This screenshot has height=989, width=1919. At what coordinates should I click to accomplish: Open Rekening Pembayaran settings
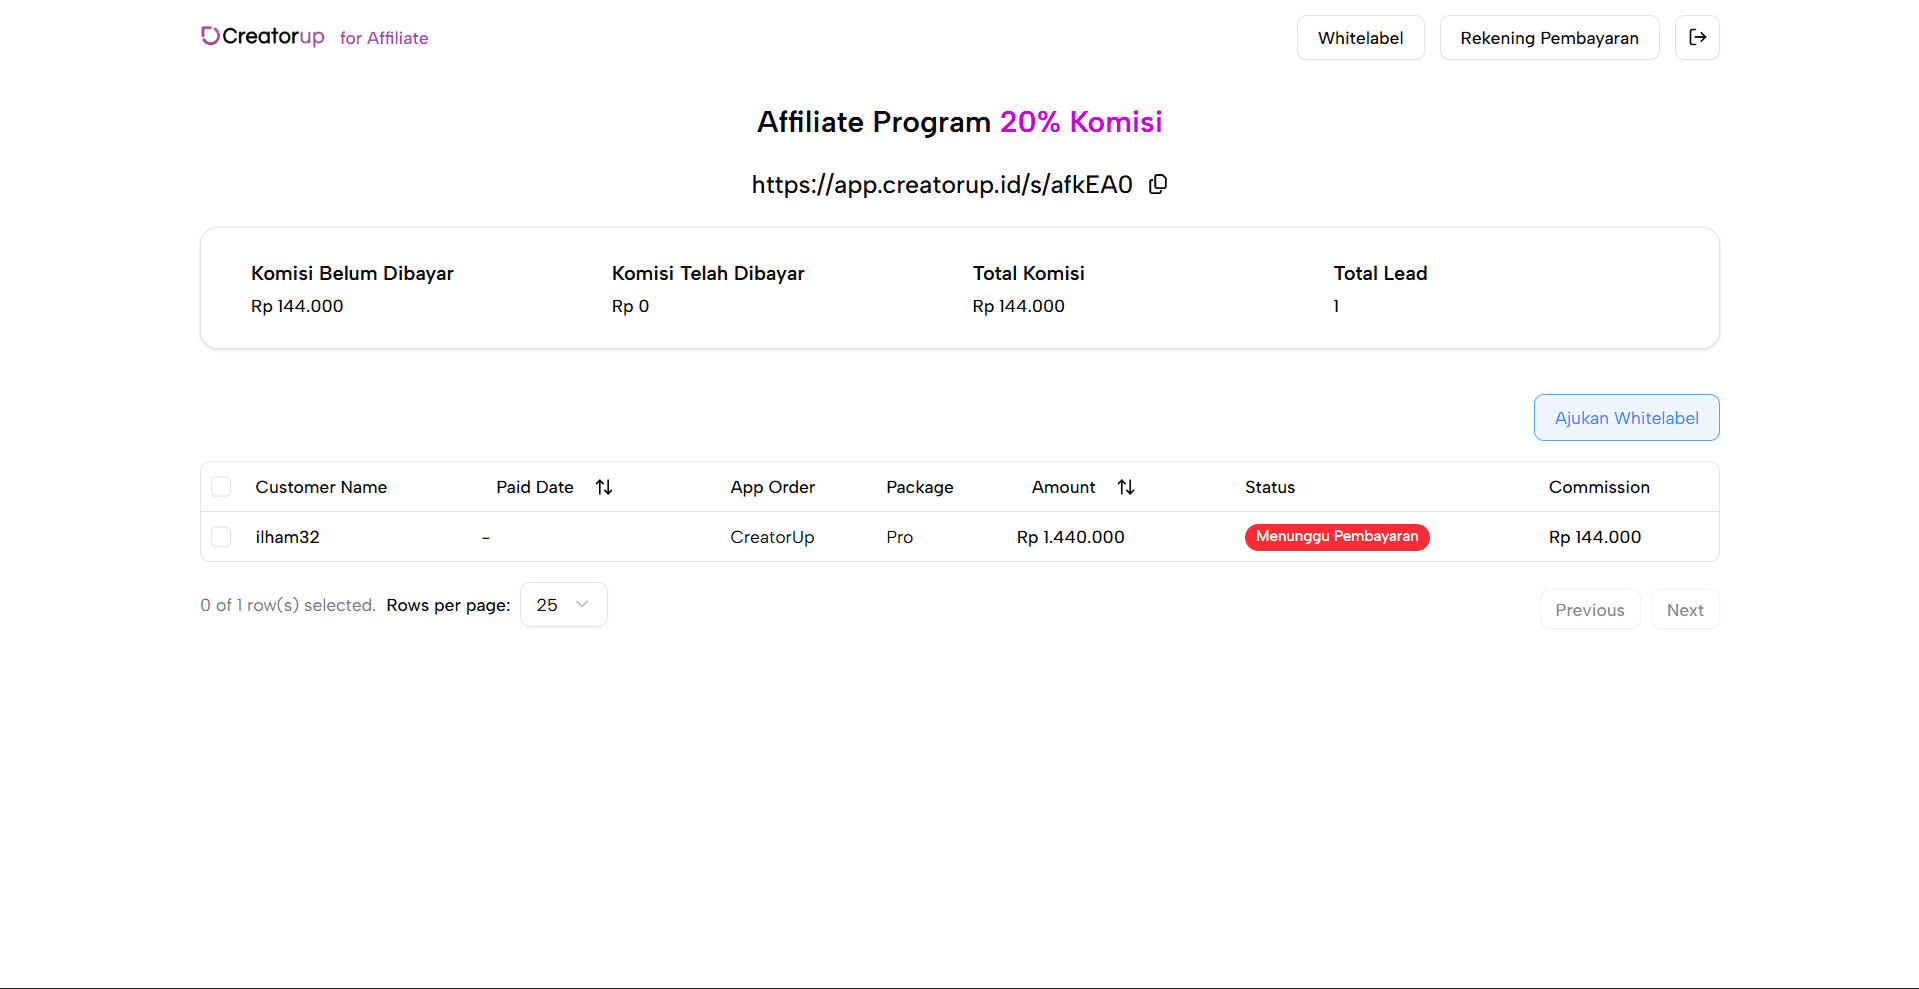click(1549, 38)
